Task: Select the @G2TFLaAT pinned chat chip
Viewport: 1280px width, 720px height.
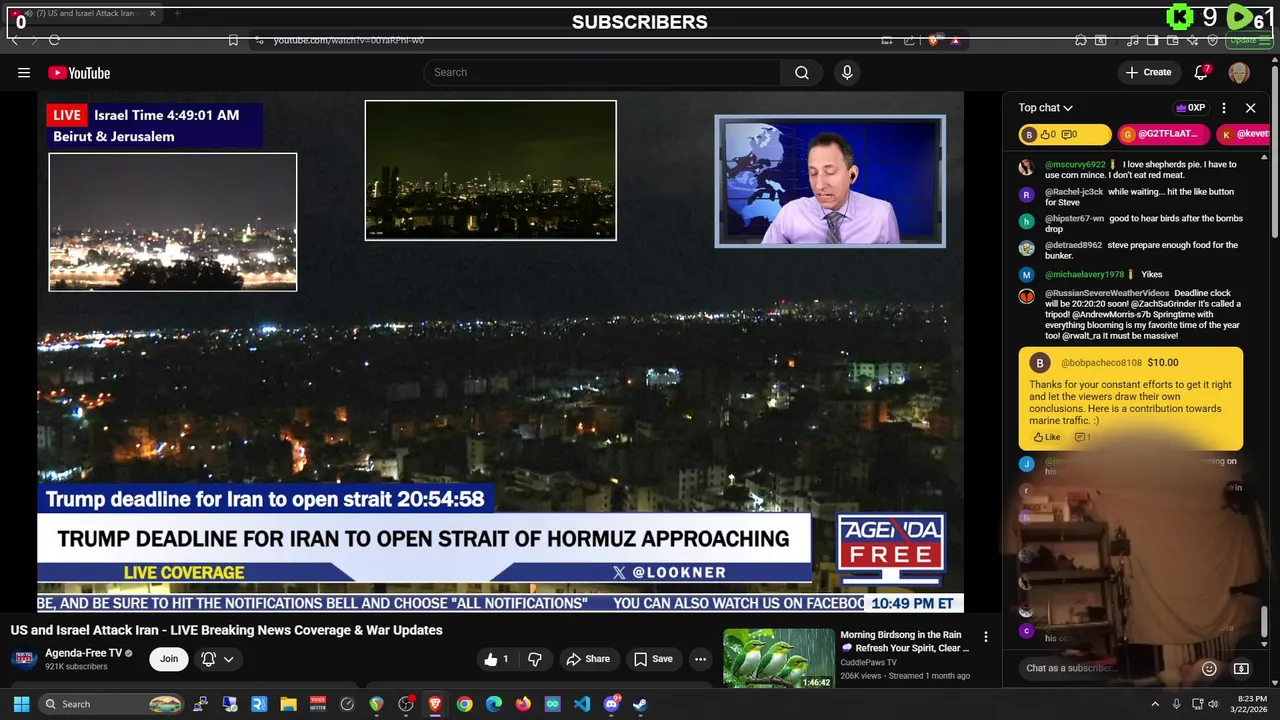Action: pyautogui.click(x=1164, y=134)
